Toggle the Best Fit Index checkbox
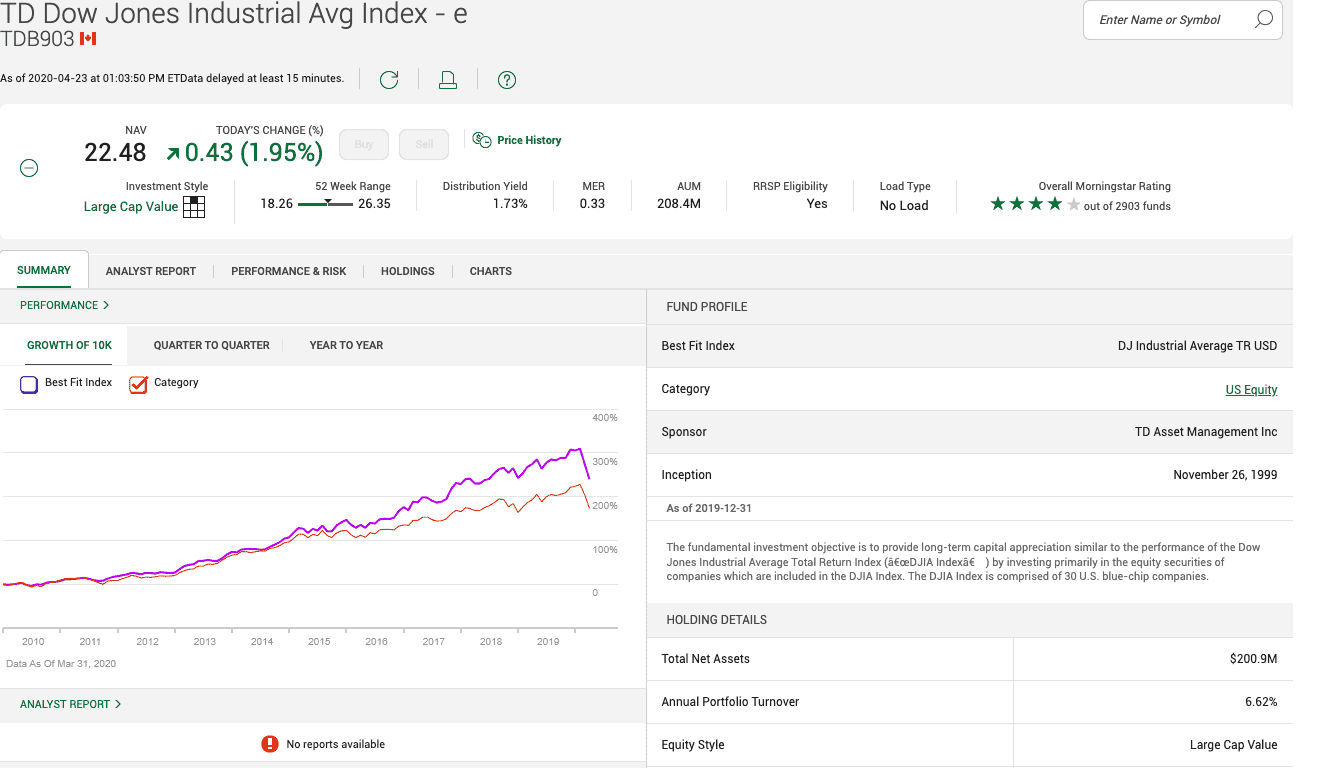 click(x=29, y=384)
